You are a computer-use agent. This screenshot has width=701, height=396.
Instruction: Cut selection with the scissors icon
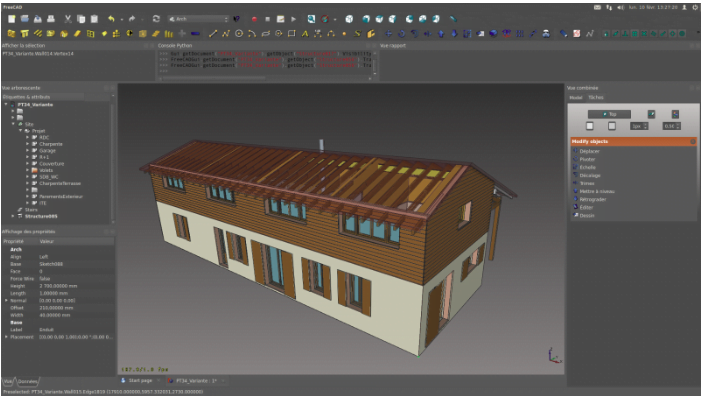click(x=68, y=19)
